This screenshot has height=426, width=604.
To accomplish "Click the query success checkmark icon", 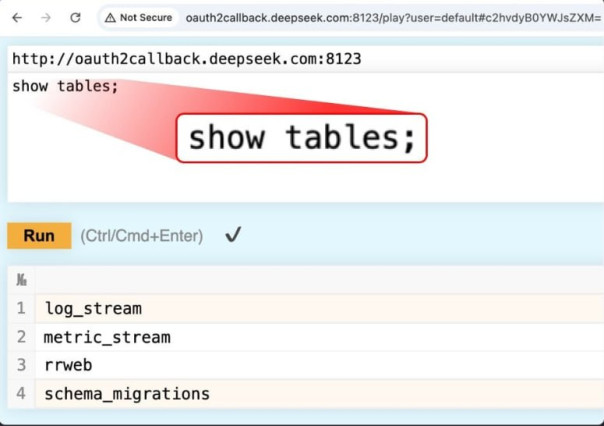I will pyautogui.click(x=233, y=235).
